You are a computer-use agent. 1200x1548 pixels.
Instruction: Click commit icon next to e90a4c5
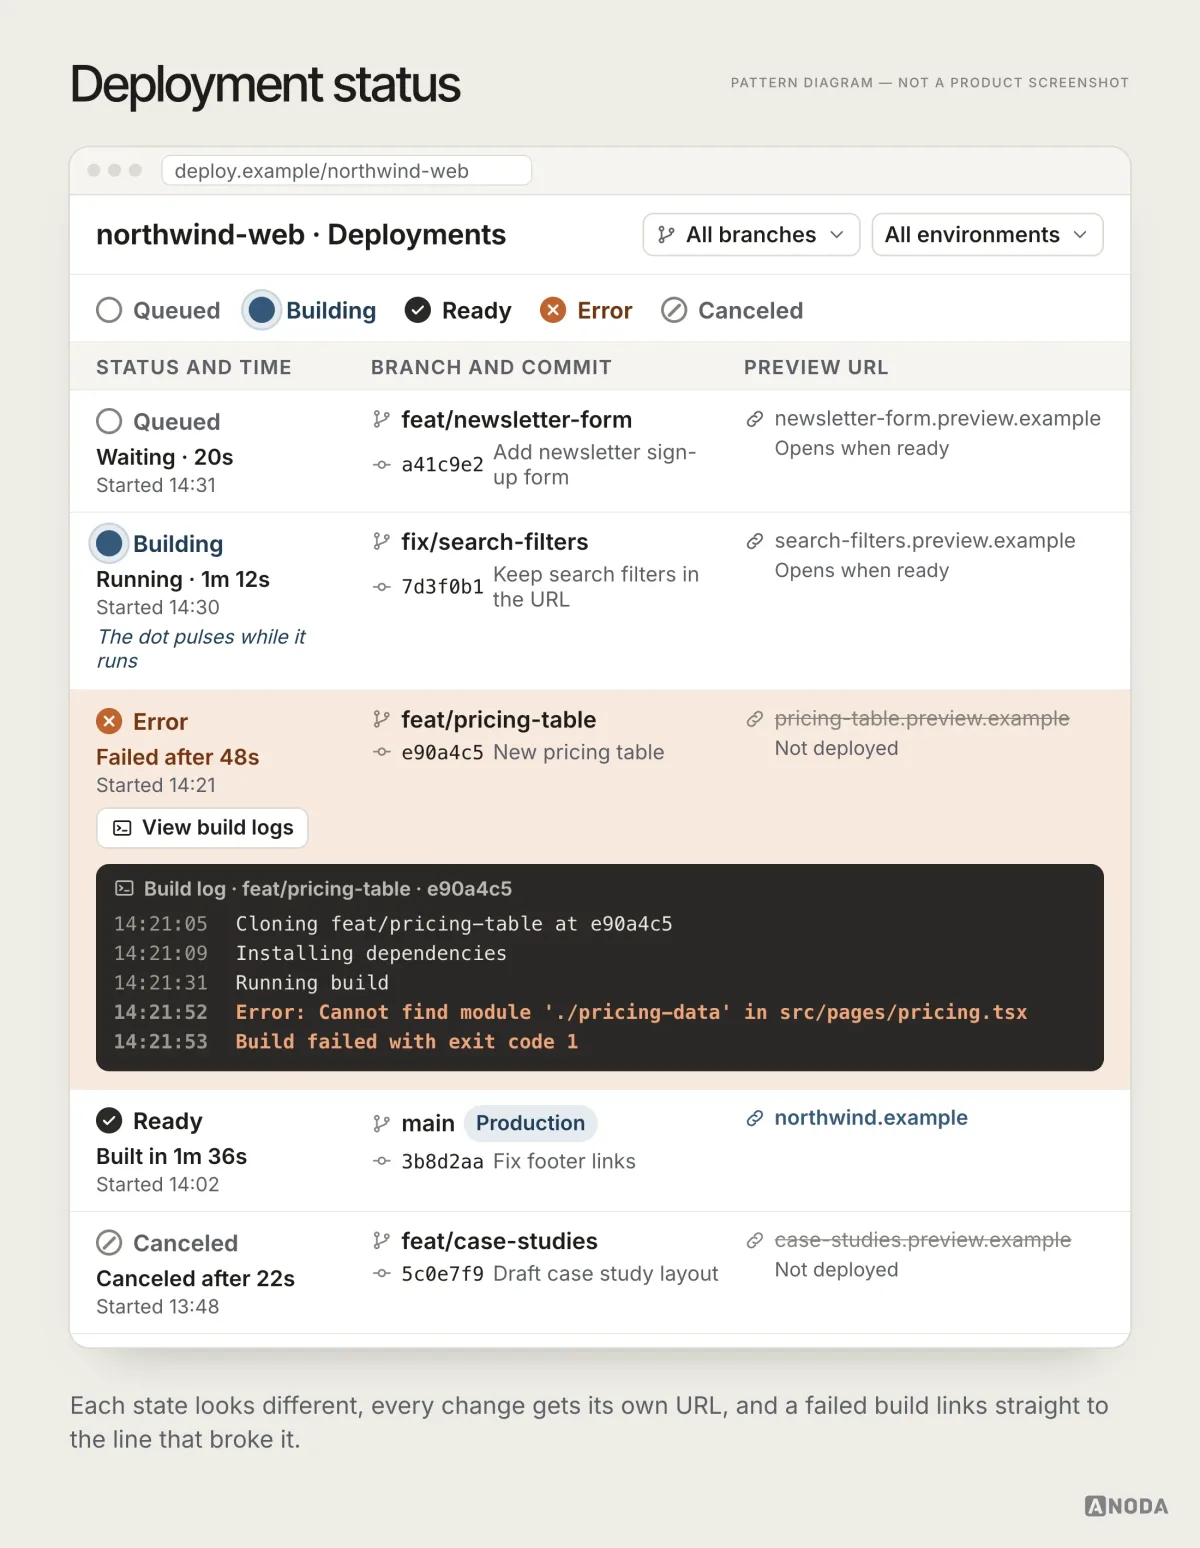pyautogui.click(x=381, y=752)
